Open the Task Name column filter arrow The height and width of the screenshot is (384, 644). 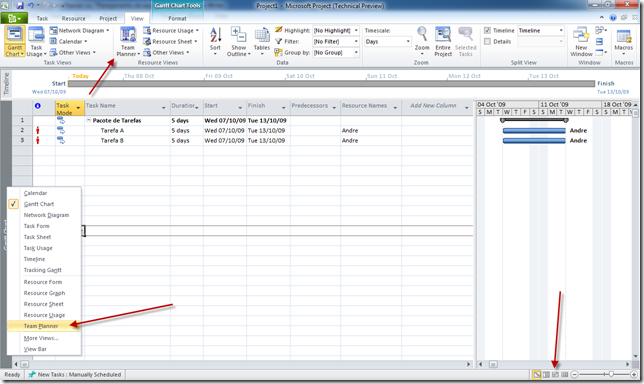click(163, 108)
